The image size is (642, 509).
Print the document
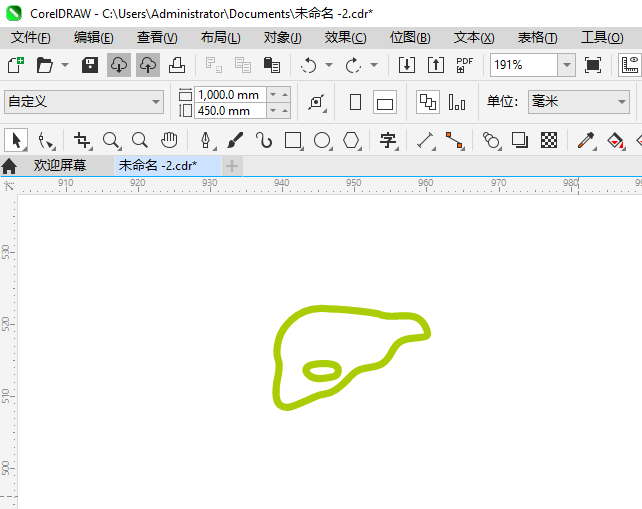click(x=177, y=65)
